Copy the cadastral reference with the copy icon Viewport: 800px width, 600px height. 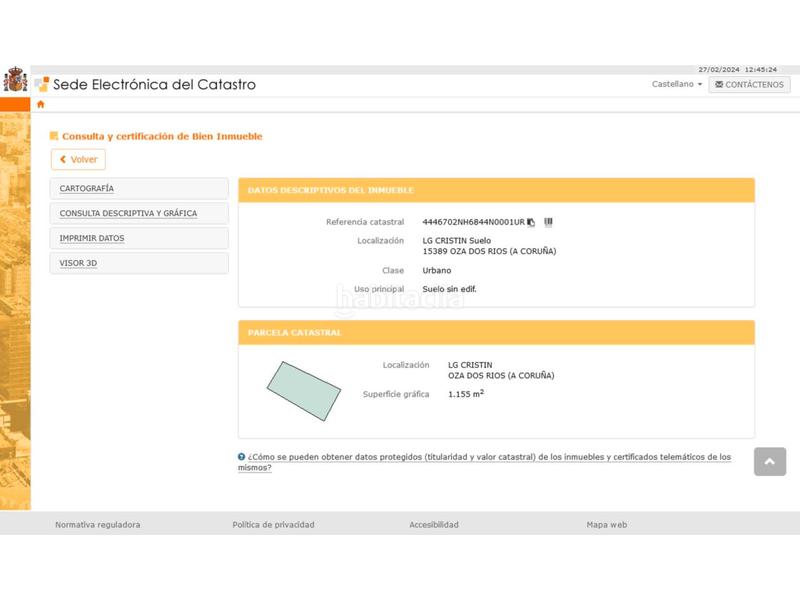pos(532,222)
